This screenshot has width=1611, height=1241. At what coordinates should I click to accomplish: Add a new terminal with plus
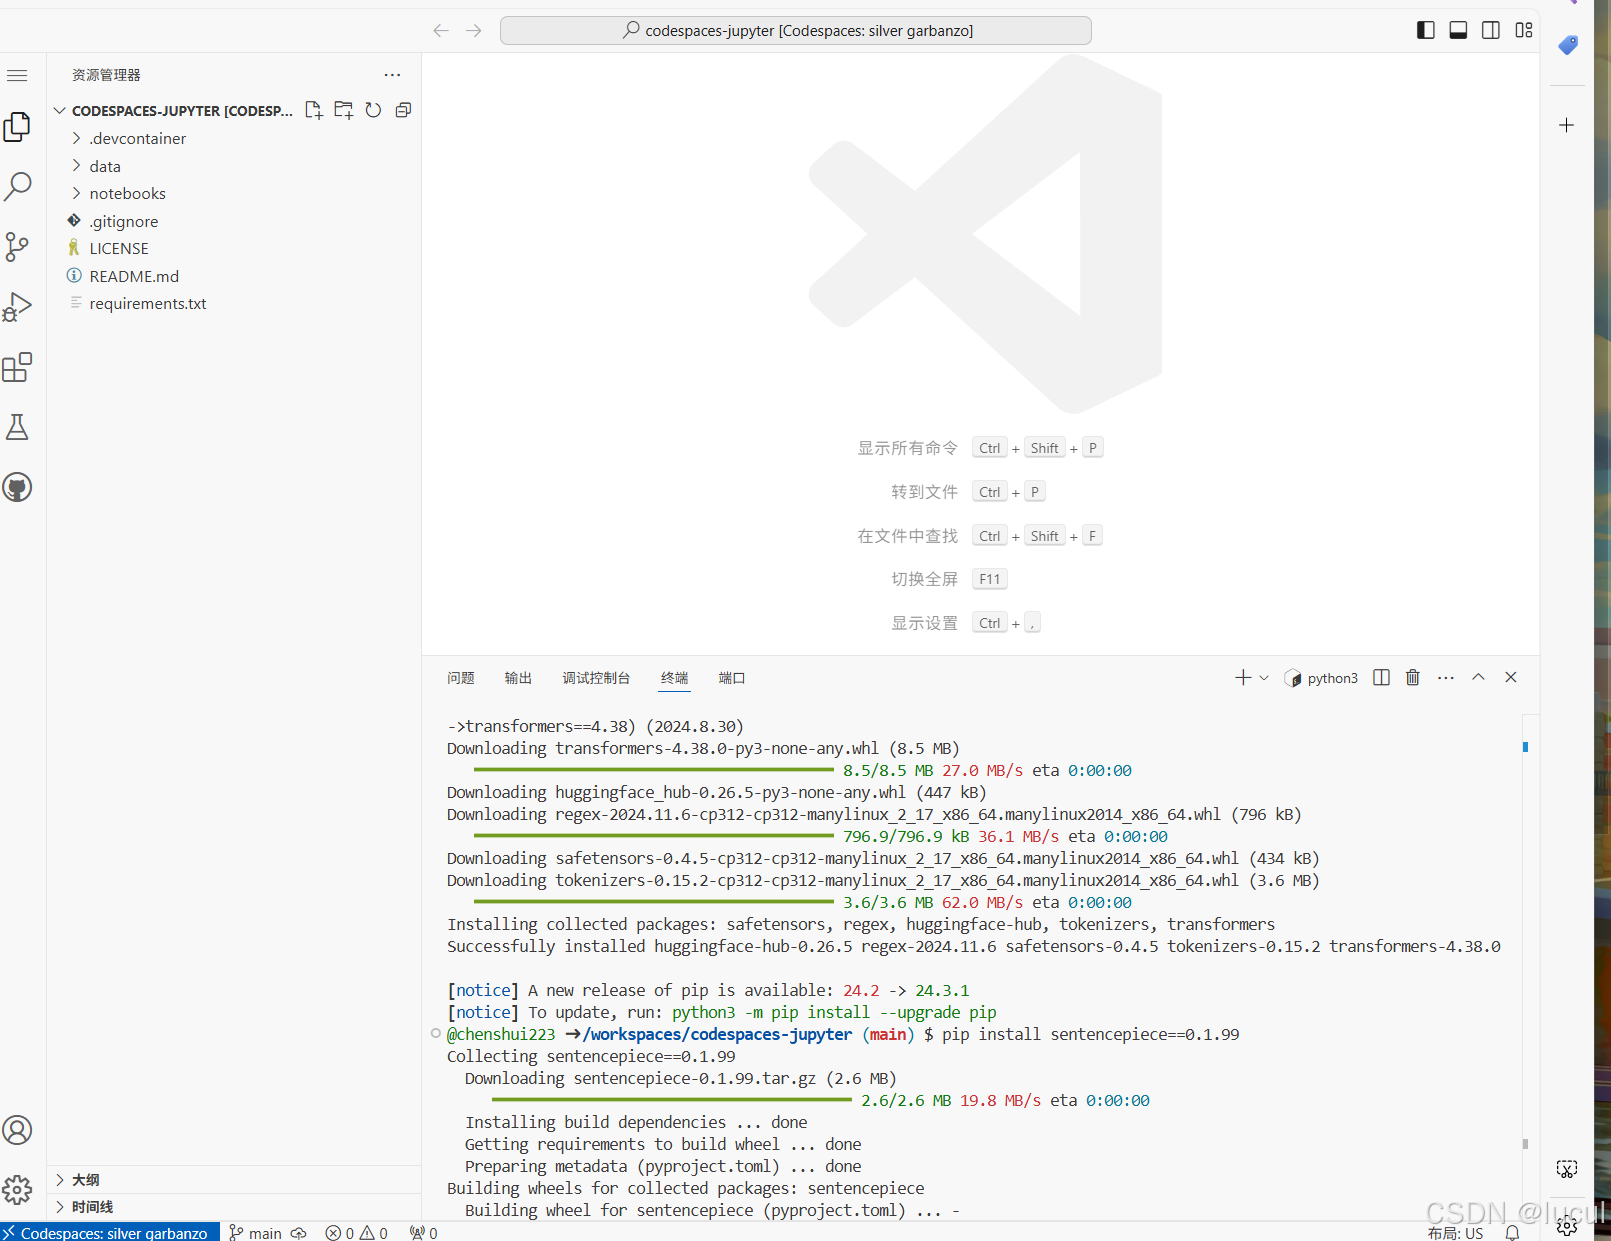[x=1243, y=678]
